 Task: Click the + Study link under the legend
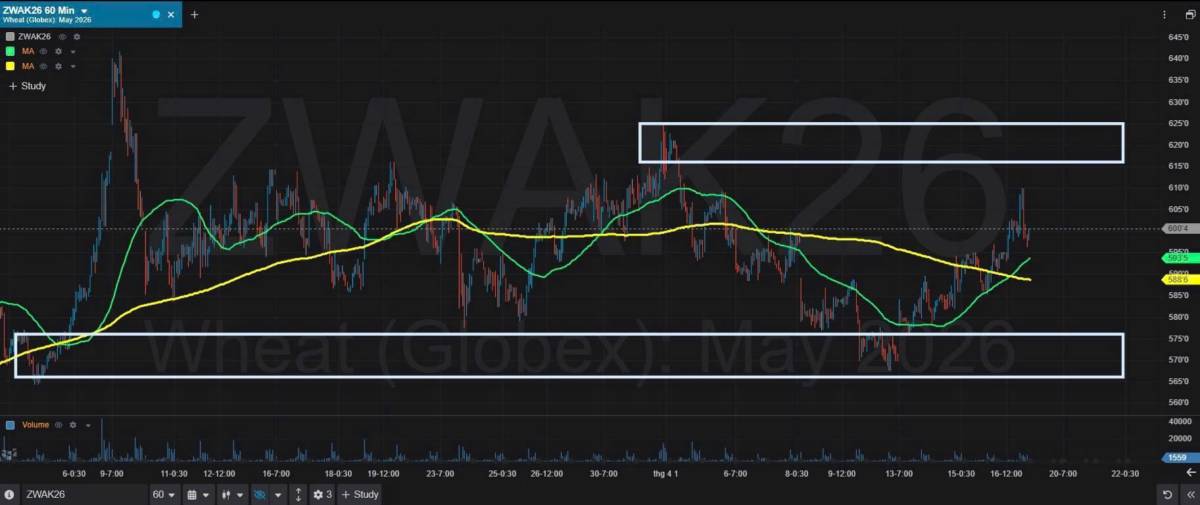(28, 86)
